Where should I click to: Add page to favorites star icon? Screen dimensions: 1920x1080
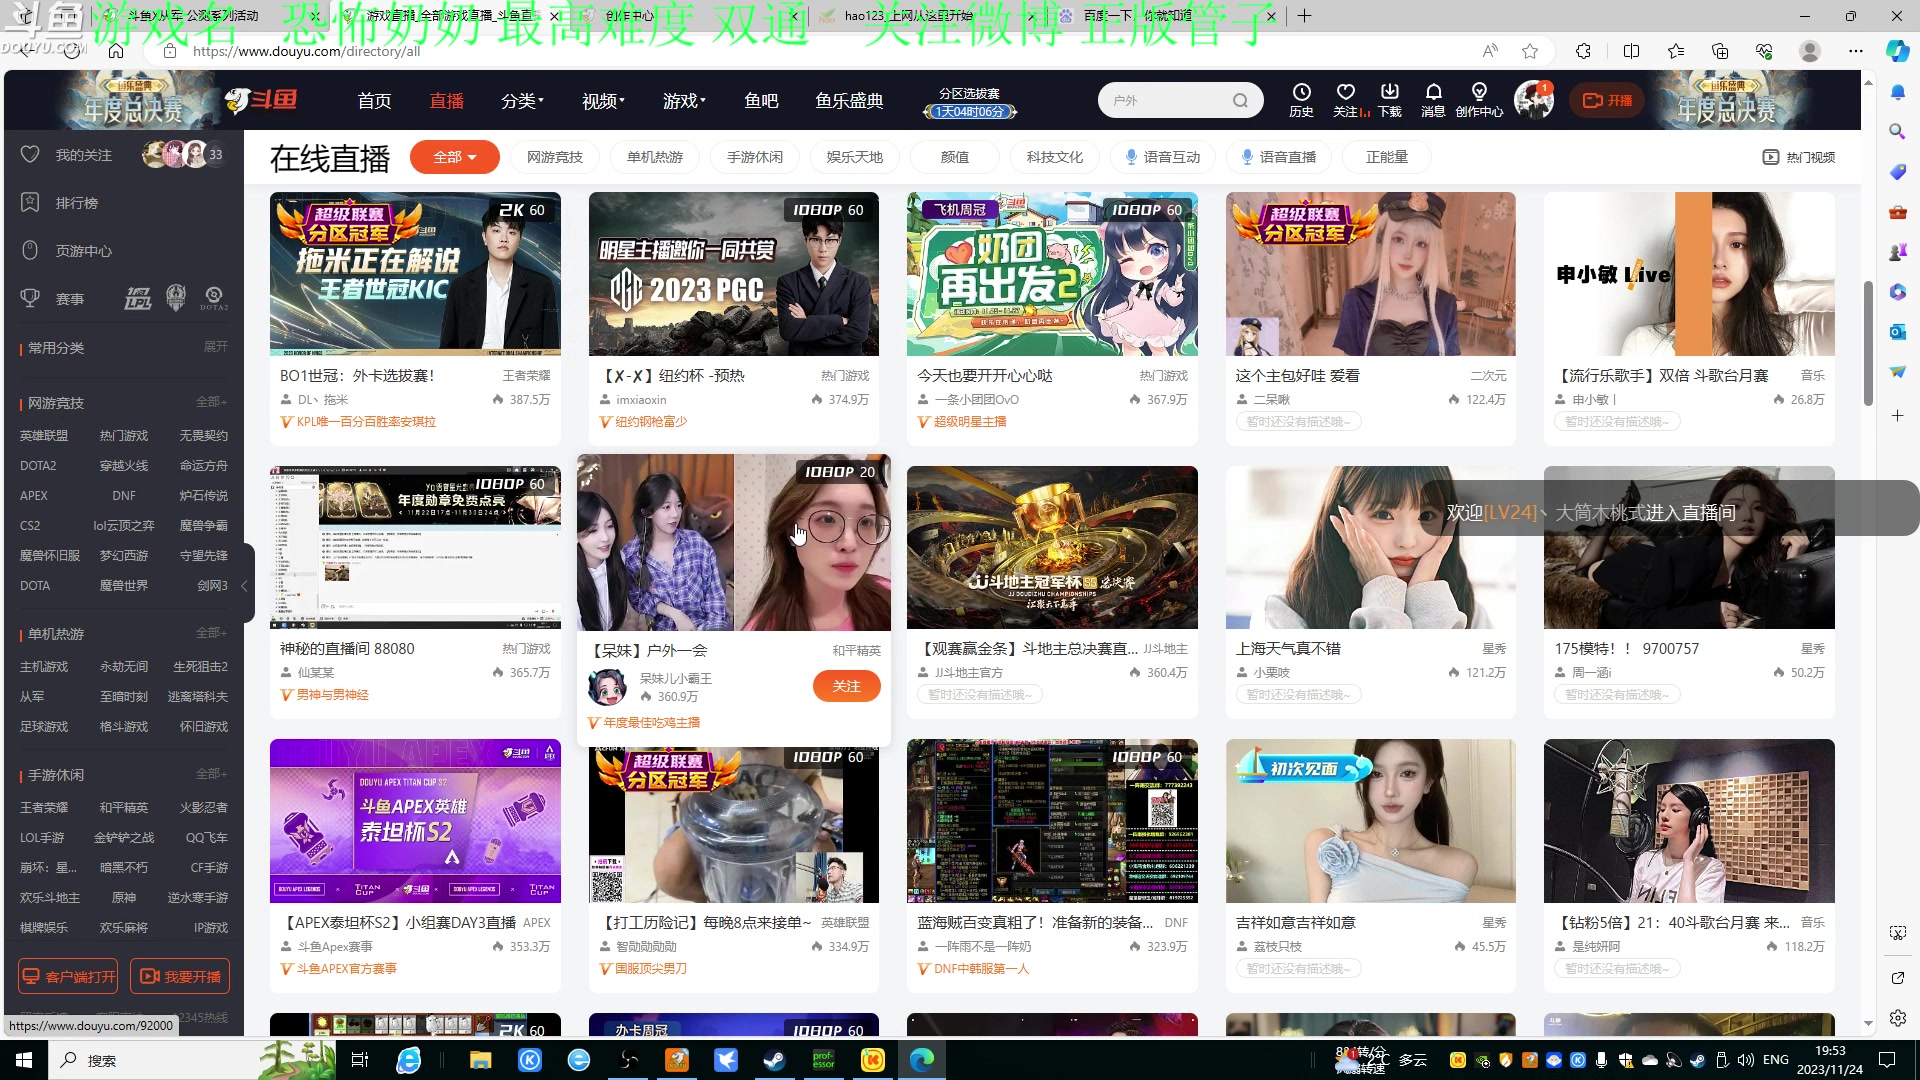[x=1530, y=51]
